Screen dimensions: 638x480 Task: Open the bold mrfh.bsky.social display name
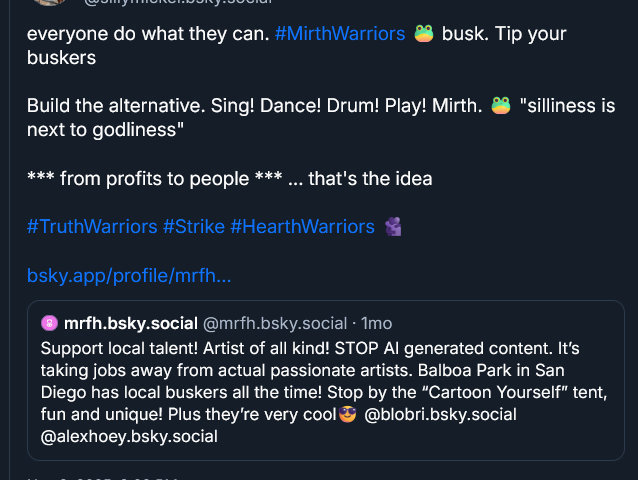coord(130,323)
